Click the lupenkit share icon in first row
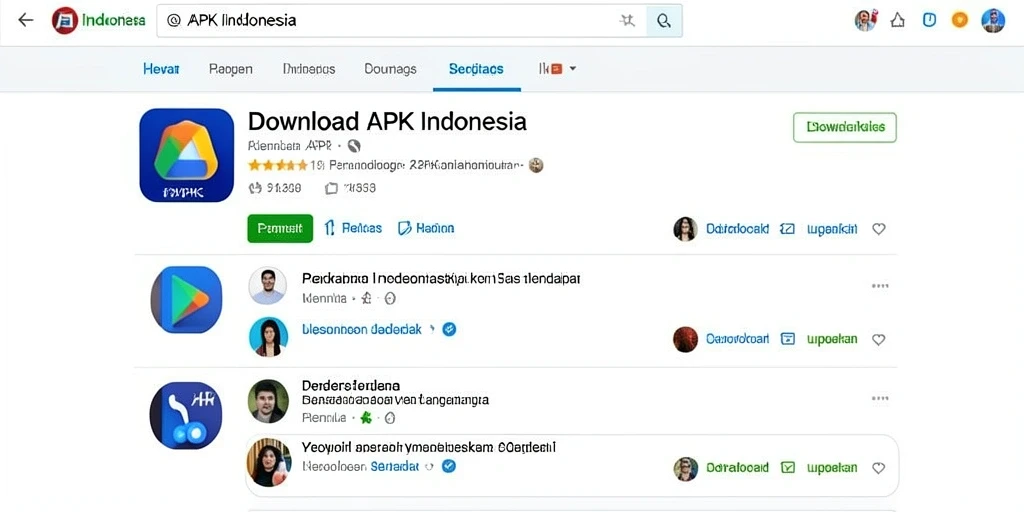Screen dimensions: 1024x512 788,229
